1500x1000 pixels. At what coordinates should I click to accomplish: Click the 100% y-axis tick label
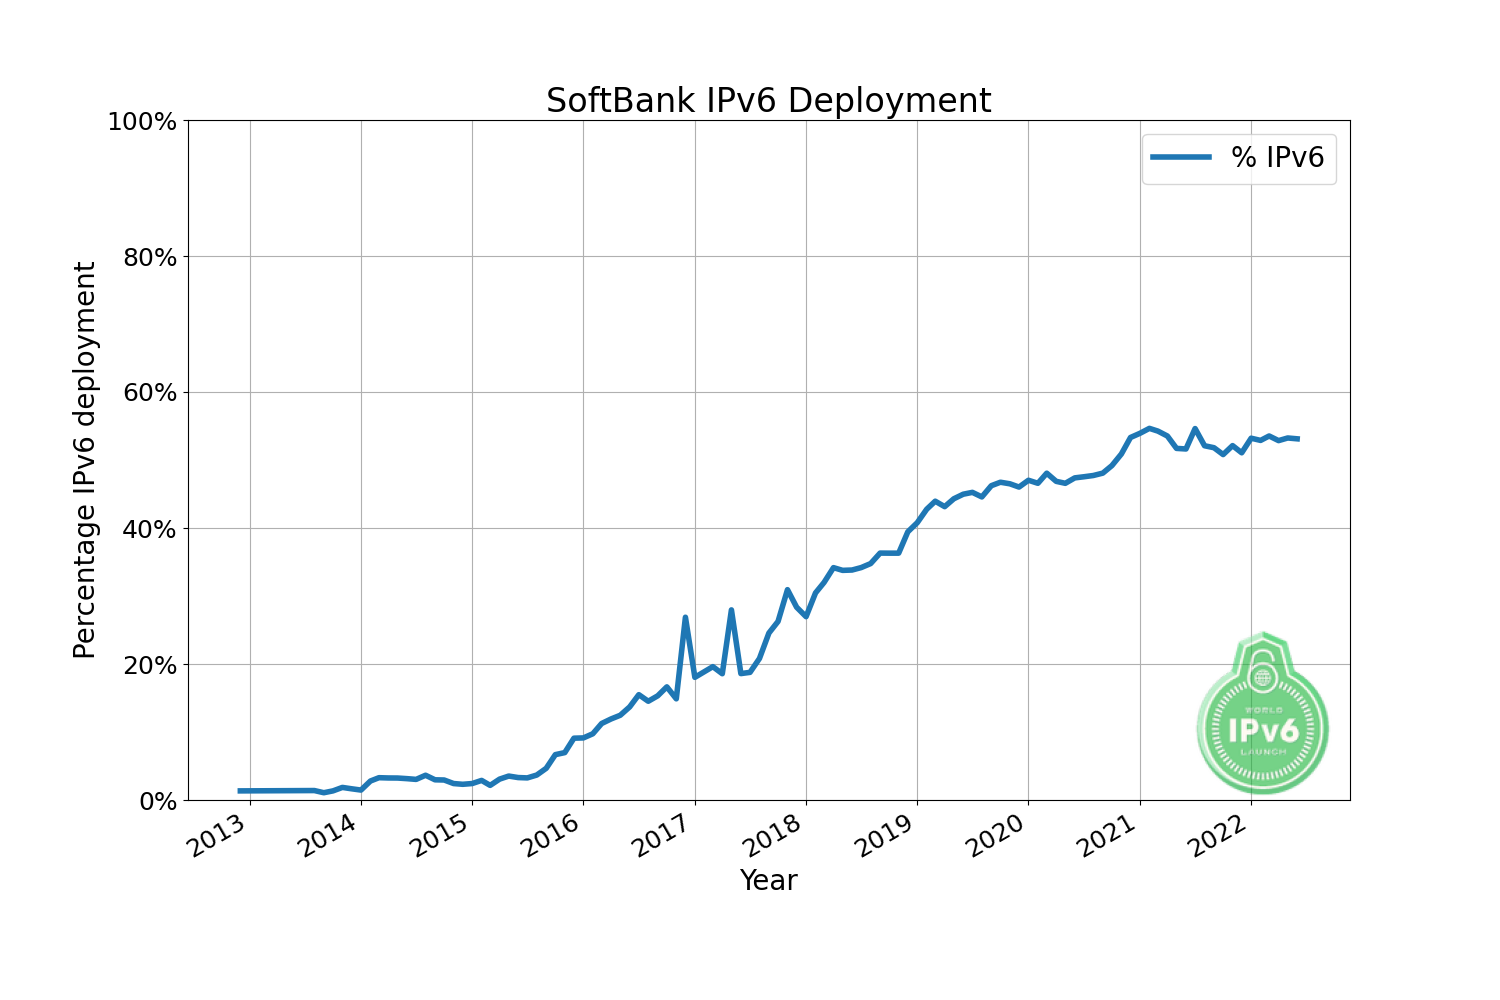141,122
